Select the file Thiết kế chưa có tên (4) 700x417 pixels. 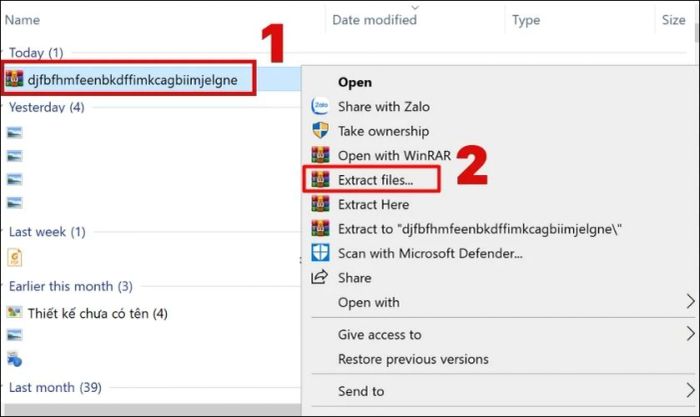tap(97, 313)
